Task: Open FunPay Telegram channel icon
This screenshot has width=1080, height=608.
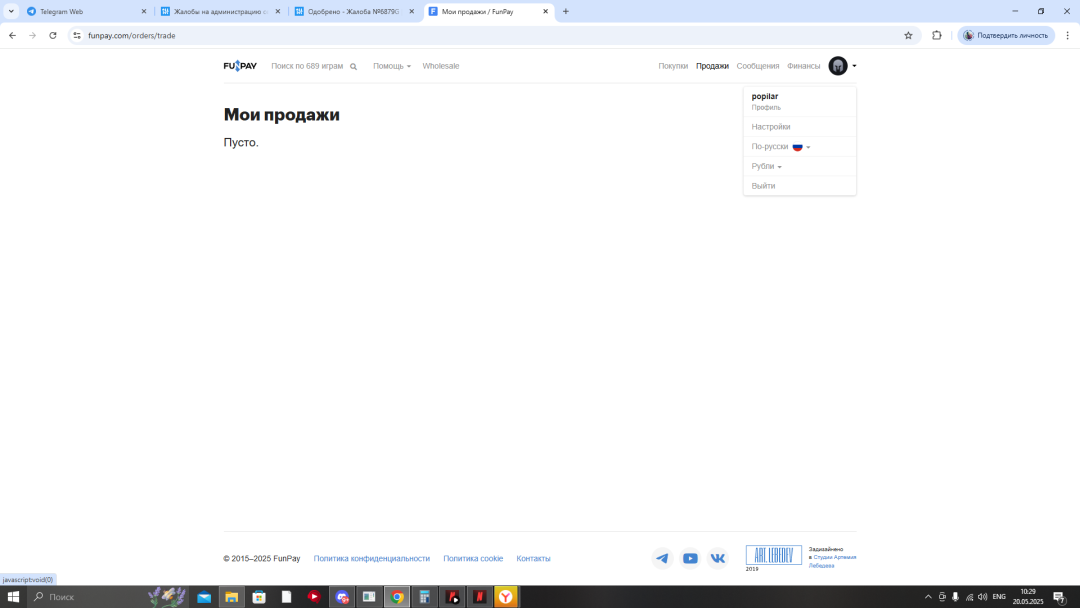Action: tap(662, 558)
